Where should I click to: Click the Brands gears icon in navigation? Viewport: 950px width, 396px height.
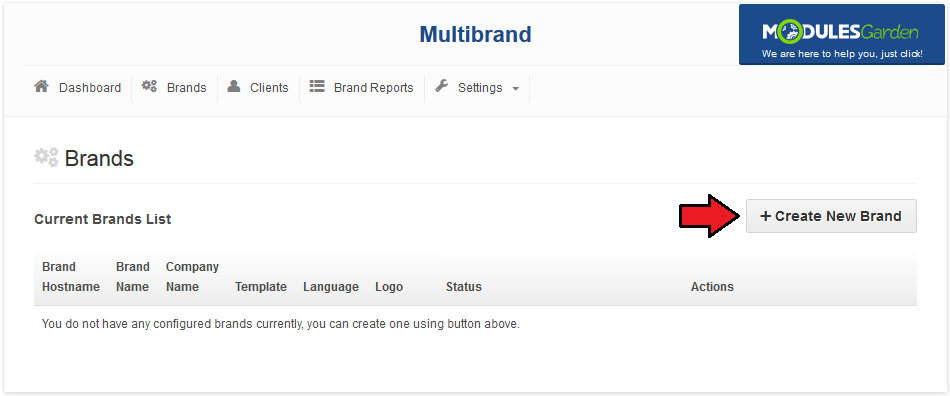(x=149, y=86)
